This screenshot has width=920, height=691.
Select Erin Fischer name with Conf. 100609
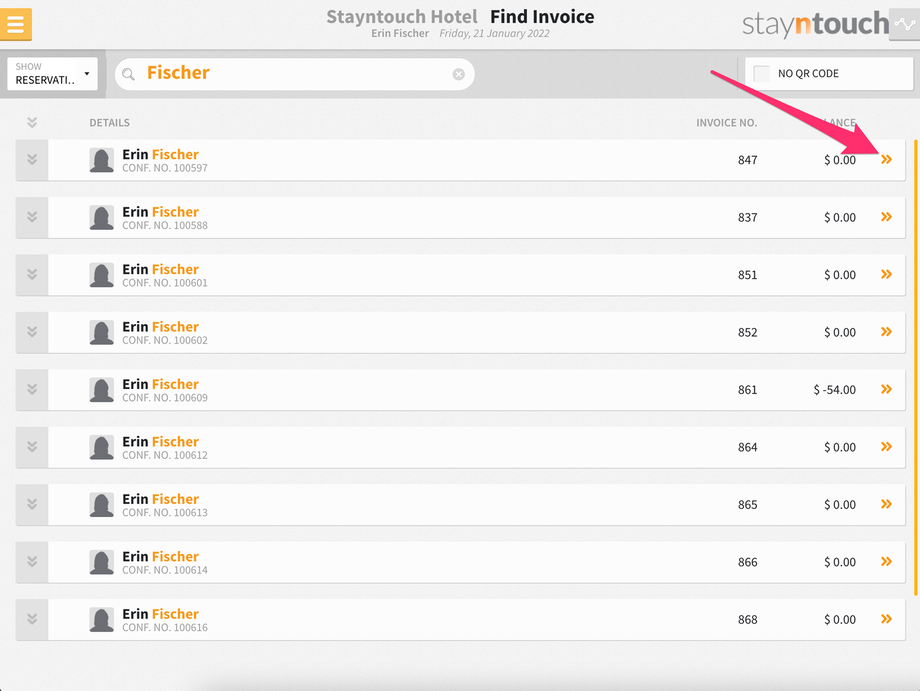(x=160, y=384)
